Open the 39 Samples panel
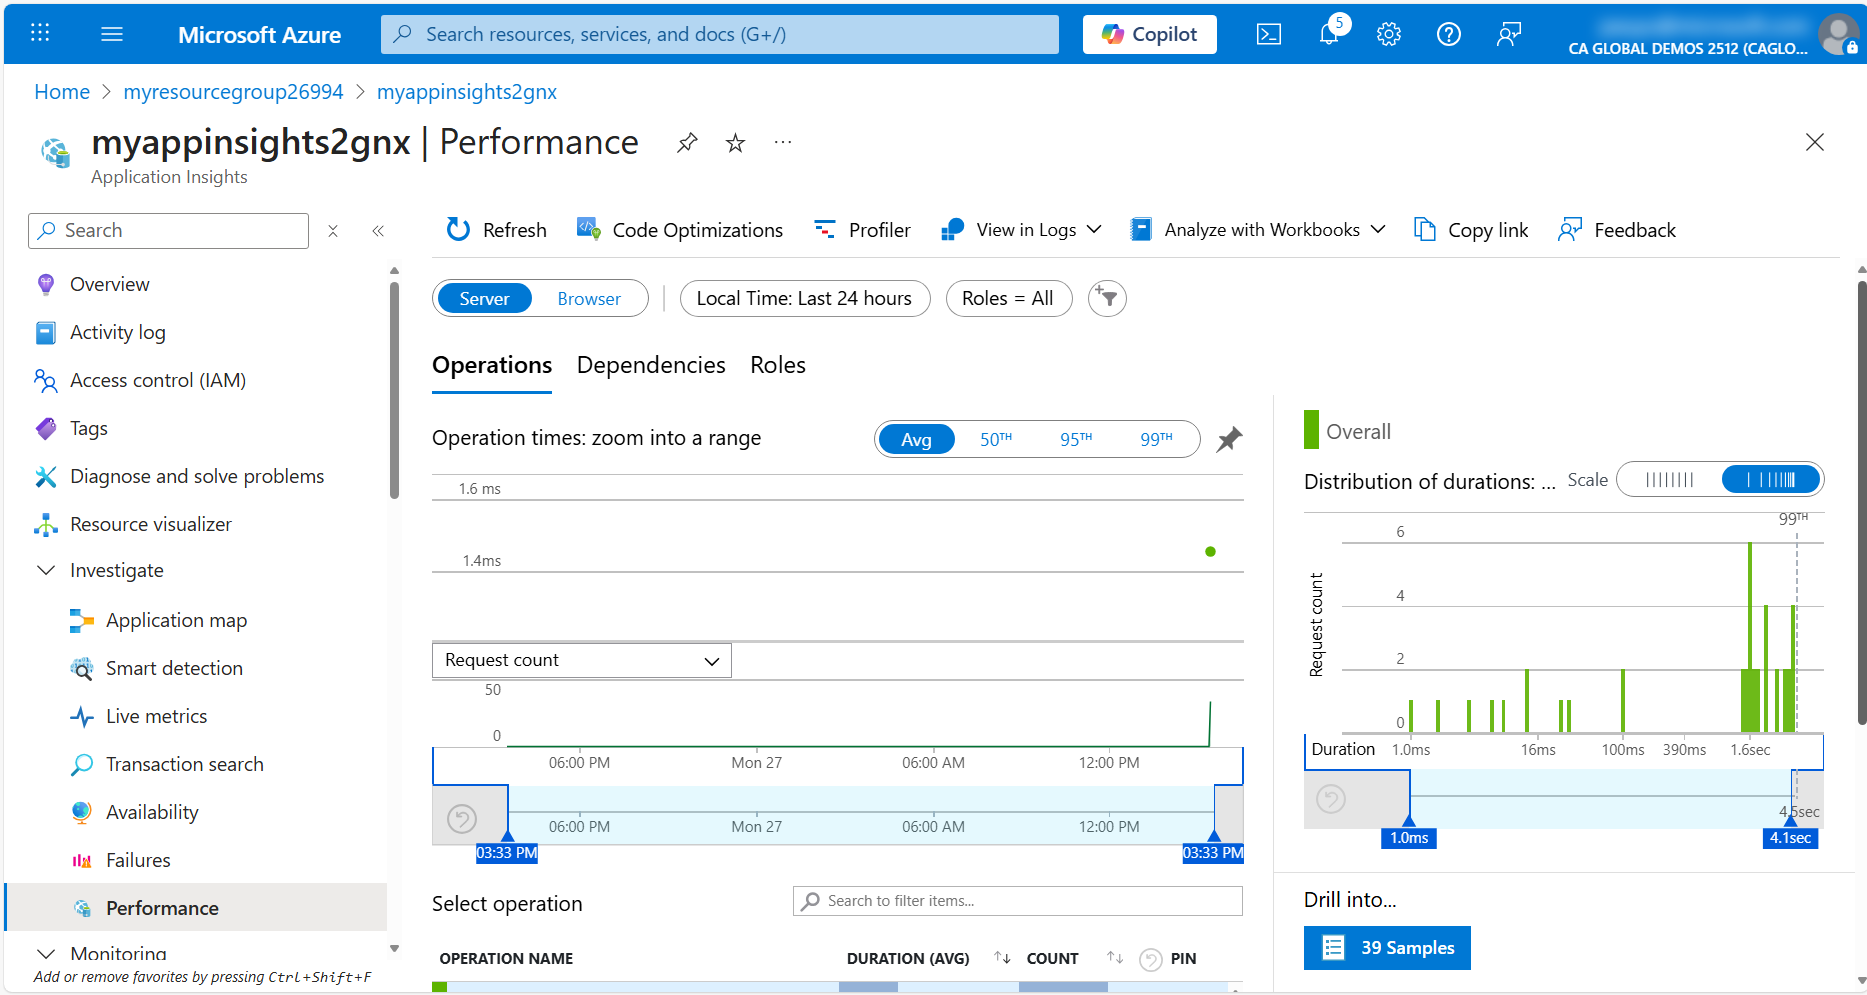Image resolution: width=1867 pixels, height=995 pixels. (1387, 947)
